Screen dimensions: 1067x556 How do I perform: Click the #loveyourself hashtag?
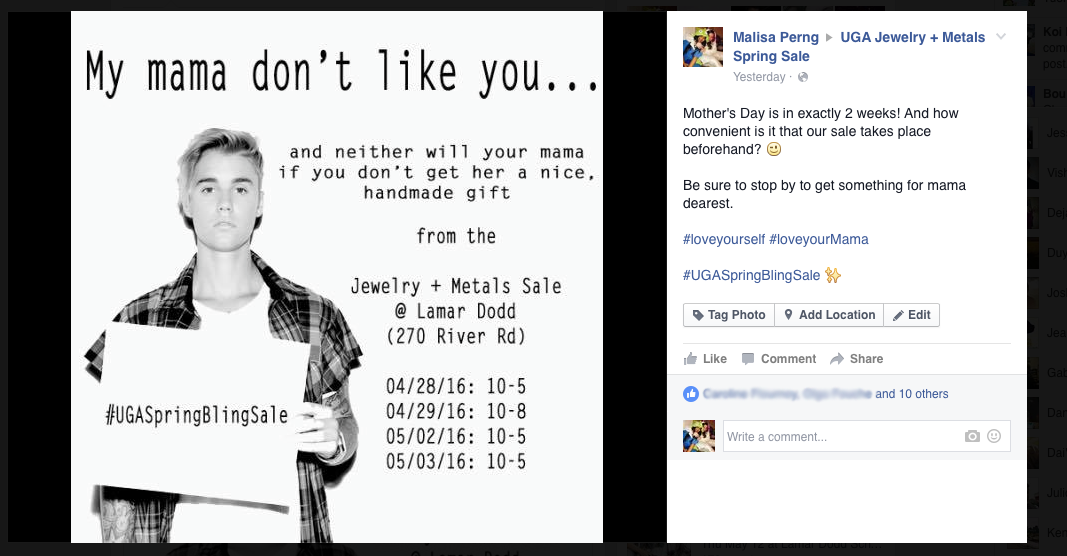[724, 240]
